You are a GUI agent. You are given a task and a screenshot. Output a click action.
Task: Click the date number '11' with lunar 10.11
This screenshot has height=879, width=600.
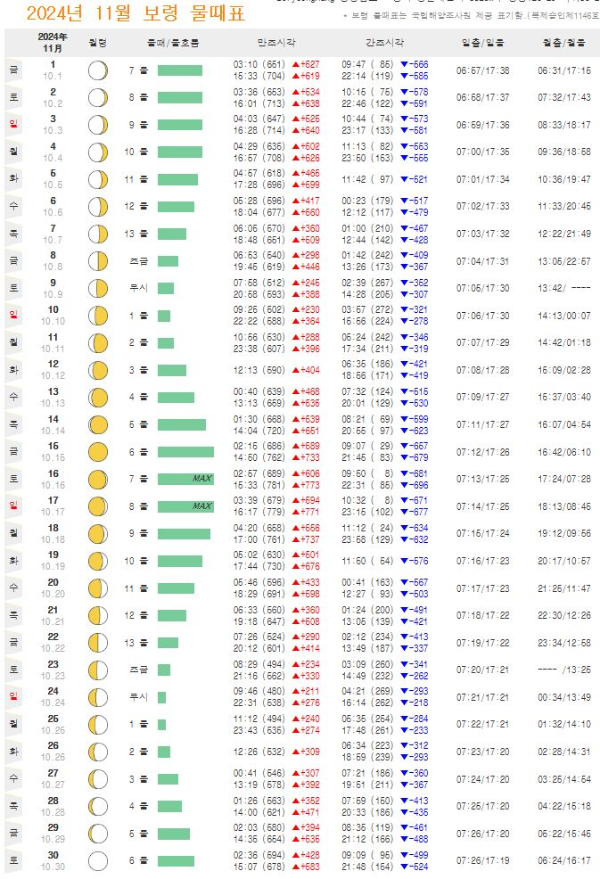tap(53, 337)
